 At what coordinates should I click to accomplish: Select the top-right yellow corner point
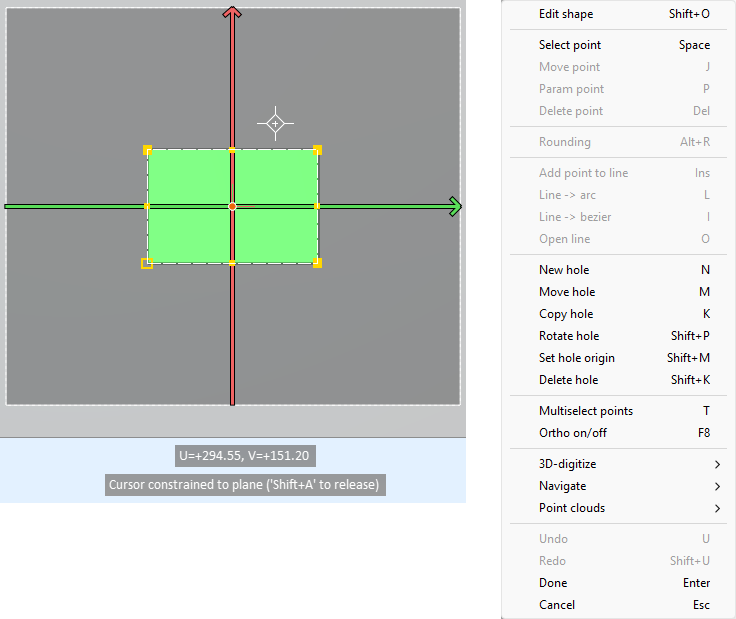317,150
